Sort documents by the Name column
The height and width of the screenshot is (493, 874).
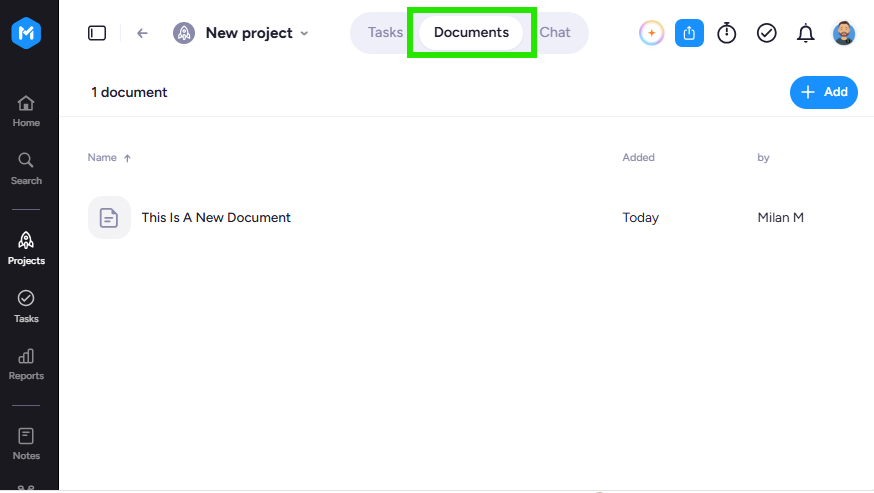102,157
